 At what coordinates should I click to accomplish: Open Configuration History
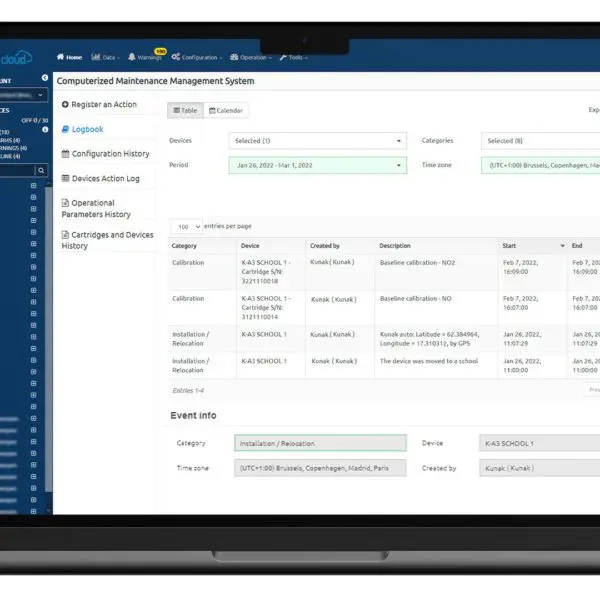106,154
